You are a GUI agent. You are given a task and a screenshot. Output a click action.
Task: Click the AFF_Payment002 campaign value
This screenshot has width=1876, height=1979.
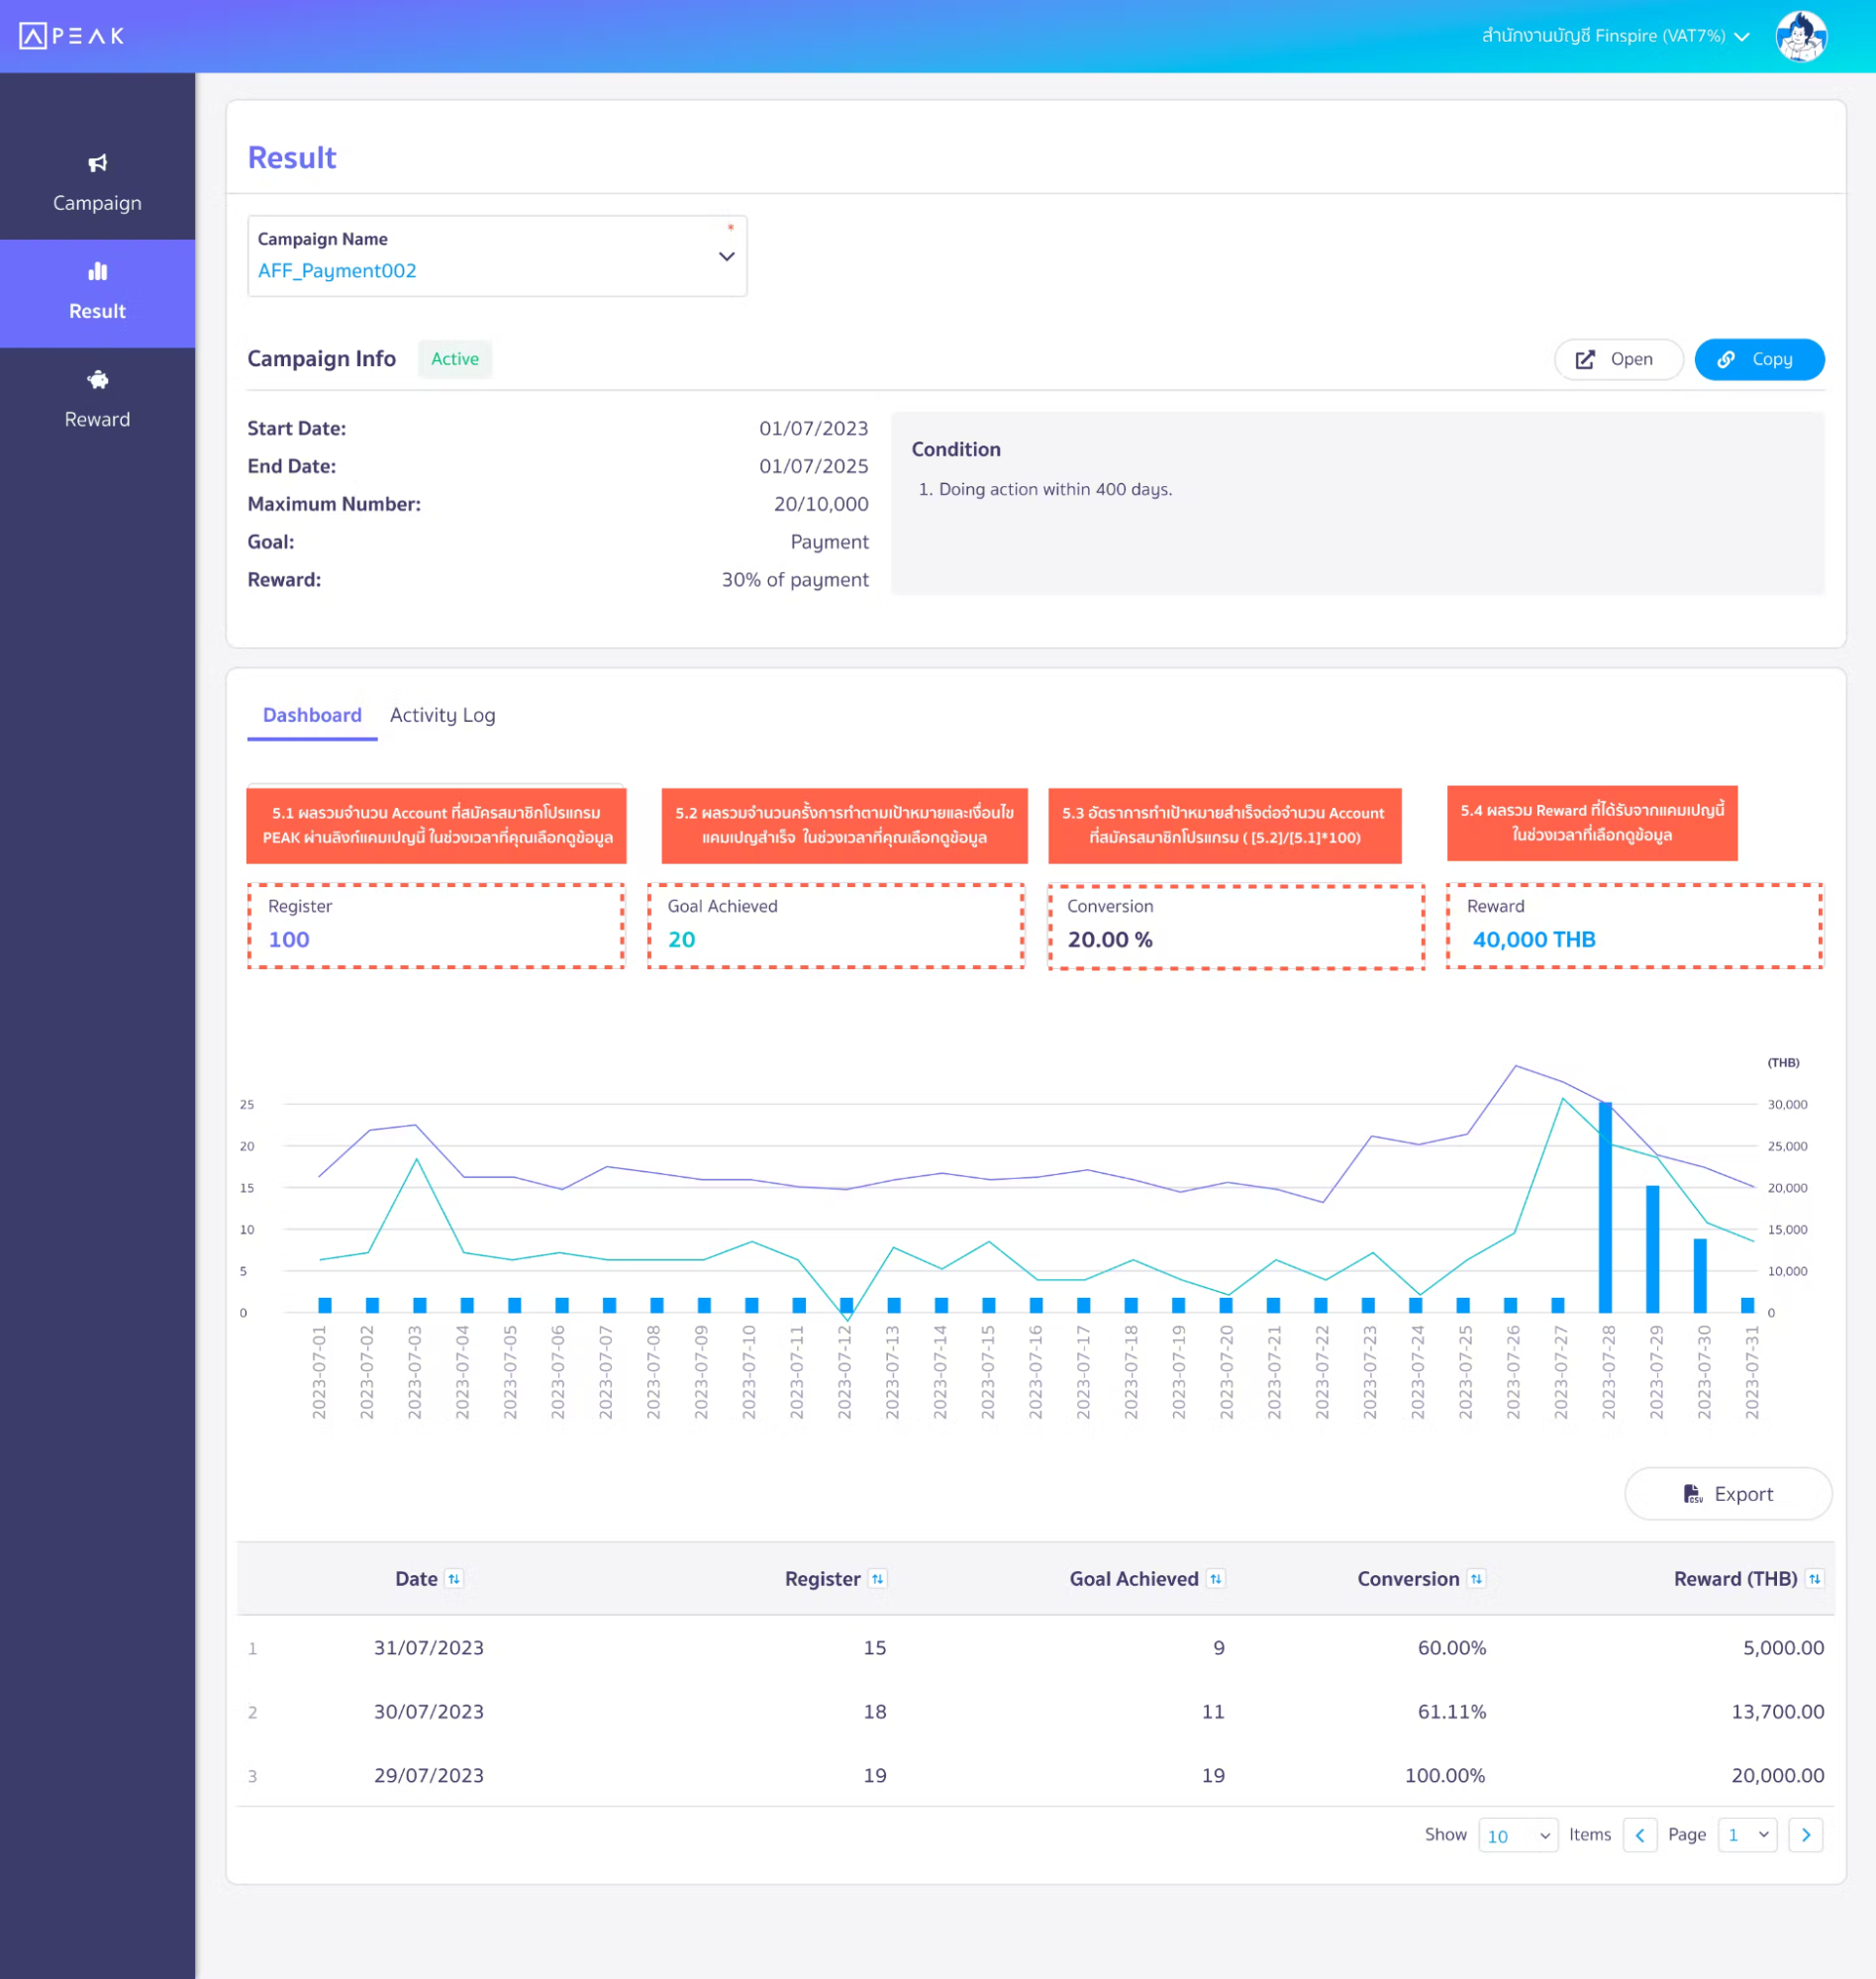(337, 271)
